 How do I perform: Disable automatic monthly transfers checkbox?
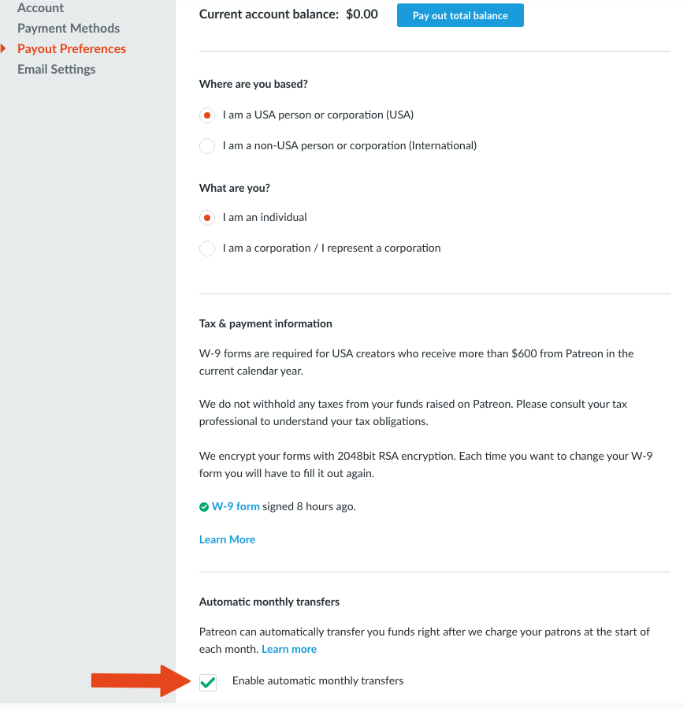coord(208,682)
